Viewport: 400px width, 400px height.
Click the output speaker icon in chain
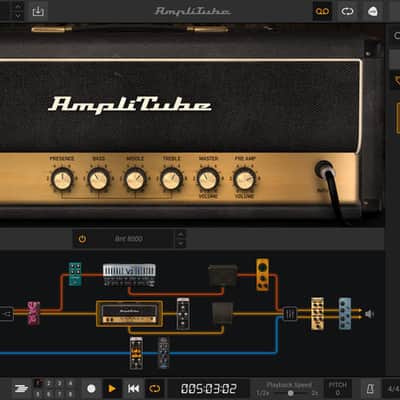[369, 314]
